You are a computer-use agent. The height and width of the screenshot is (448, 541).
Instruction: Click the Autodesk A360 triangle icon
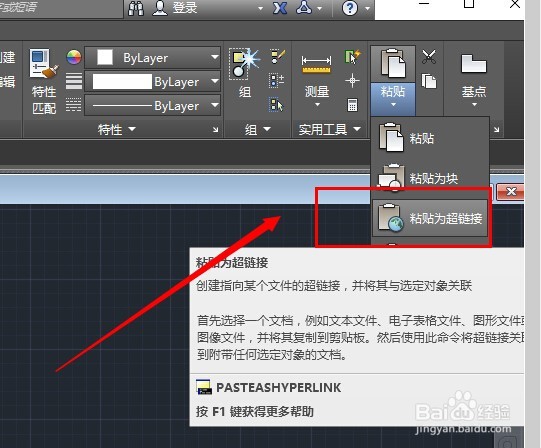[304, 8]
